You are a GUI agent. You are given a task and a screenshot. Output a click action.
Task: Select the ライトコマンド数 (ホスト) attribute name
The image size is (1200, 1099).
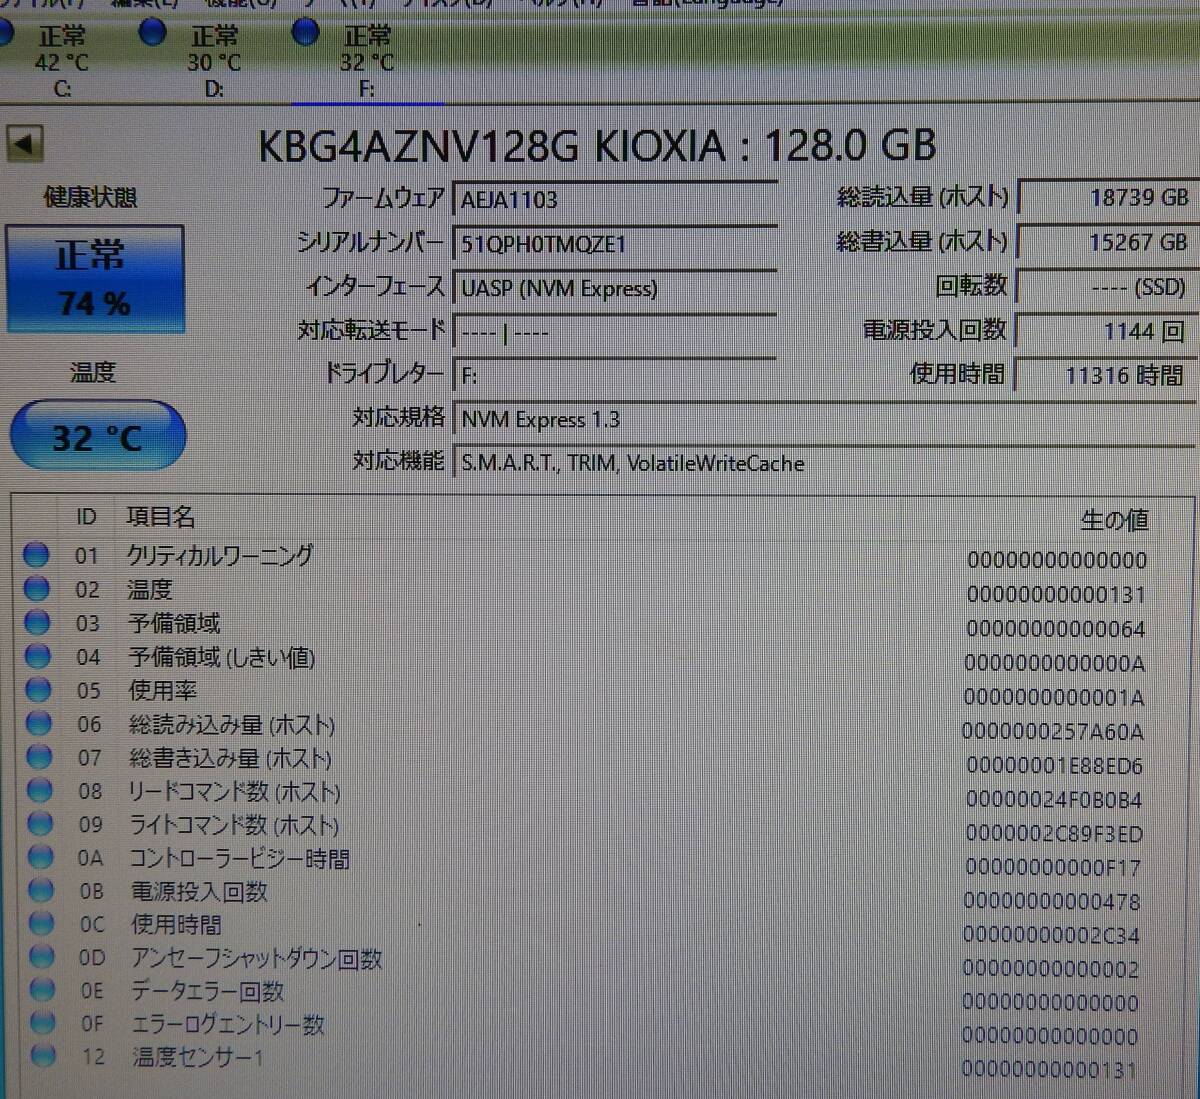point(235,825)
